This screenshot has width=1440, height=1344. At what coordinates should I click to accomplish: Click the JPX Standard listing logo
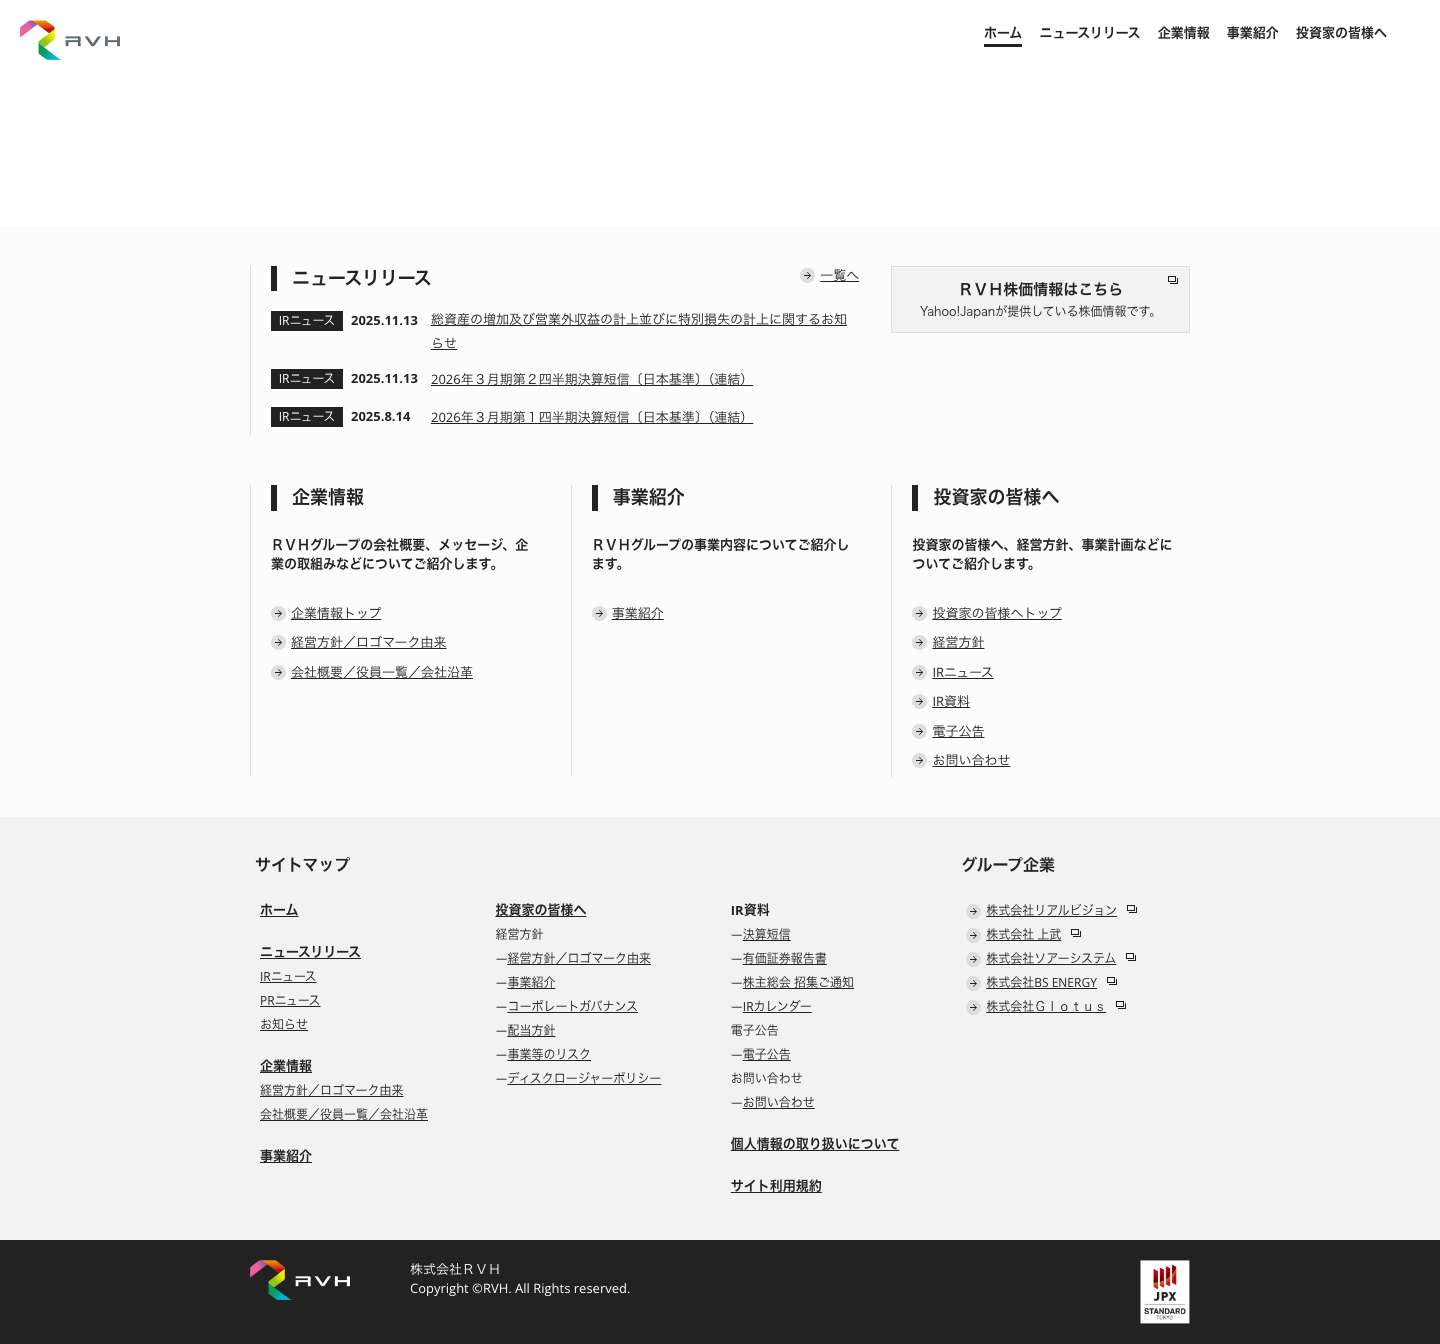(1164, 1291)
